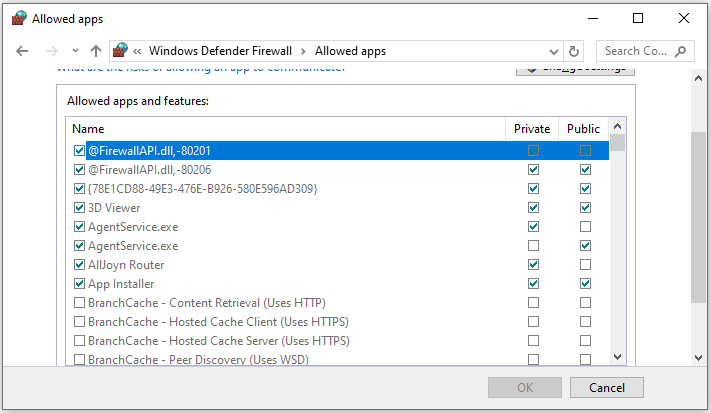Select the AllJoyn Router entry

pos(126,265)
